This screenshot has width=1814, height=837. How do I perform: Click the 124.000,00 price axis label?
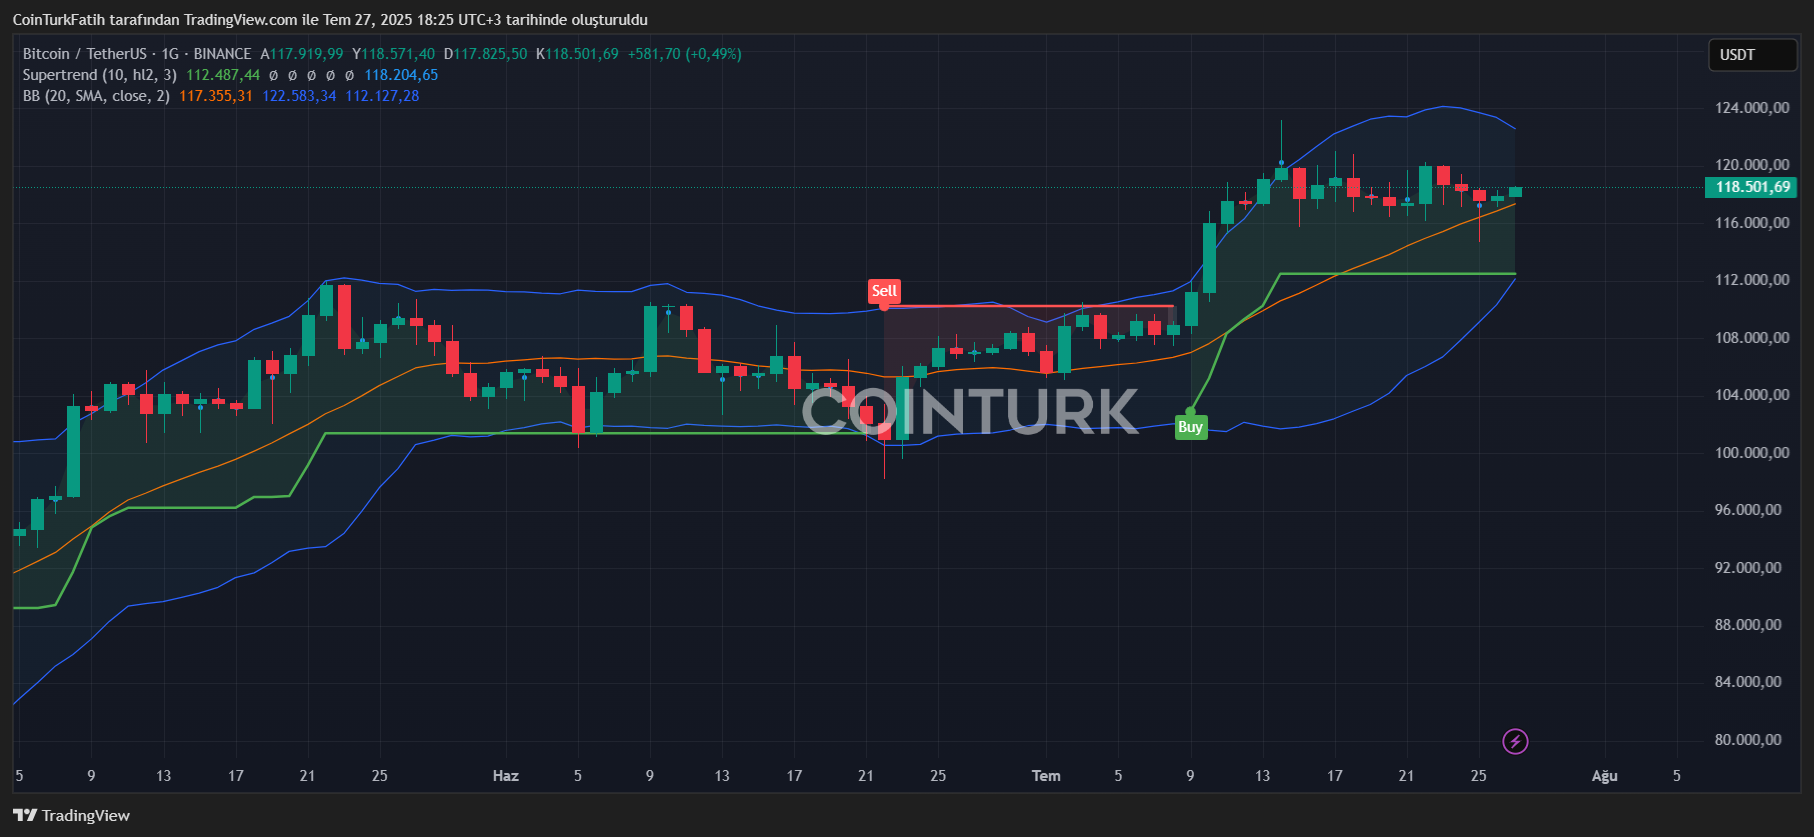[x=1752, y=108]
